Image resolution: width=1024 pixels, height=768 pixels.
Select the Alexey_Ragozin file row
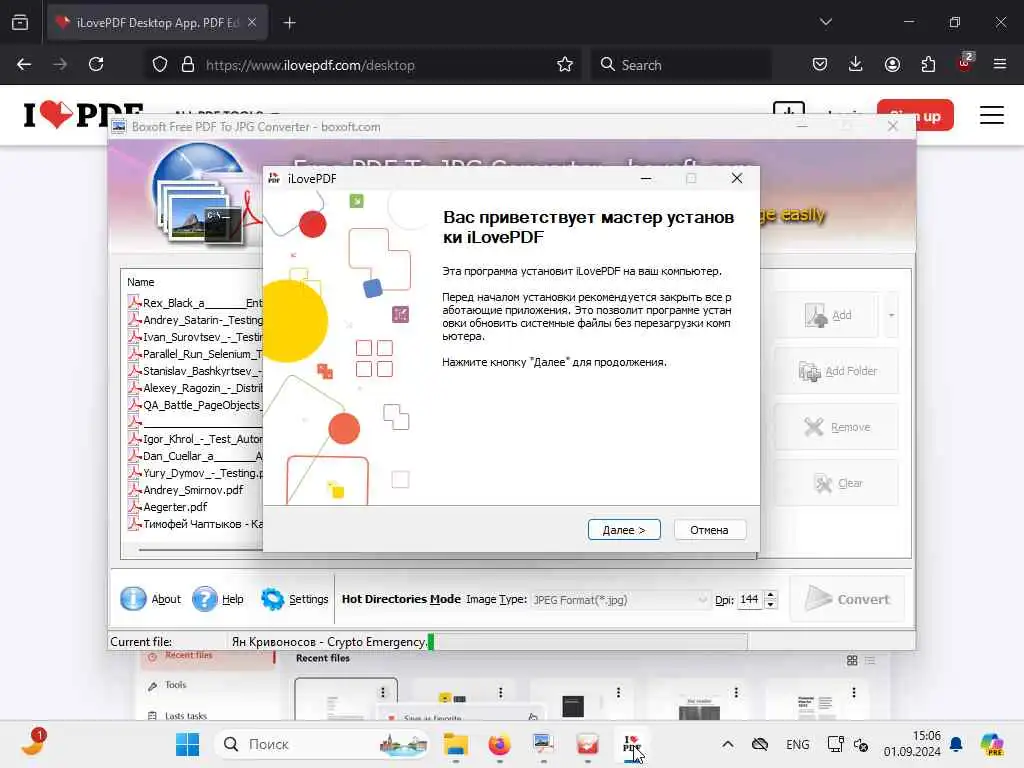pyautogui.click(x=195, y=388)
